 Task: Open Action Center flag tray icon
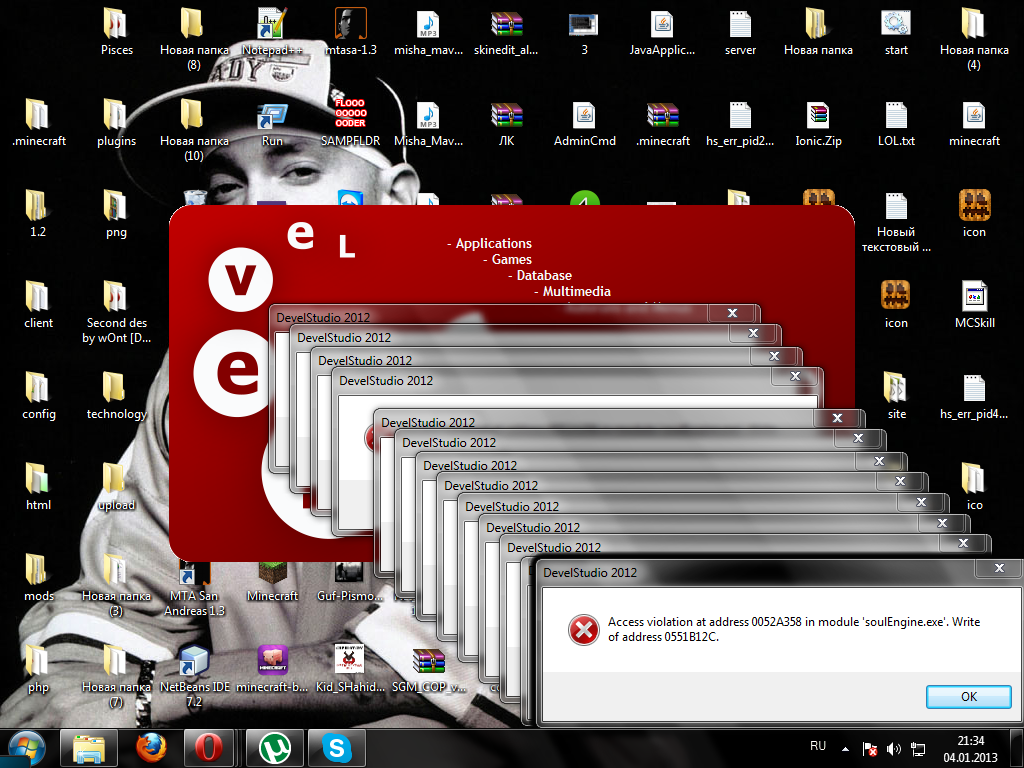click(869, 749)
